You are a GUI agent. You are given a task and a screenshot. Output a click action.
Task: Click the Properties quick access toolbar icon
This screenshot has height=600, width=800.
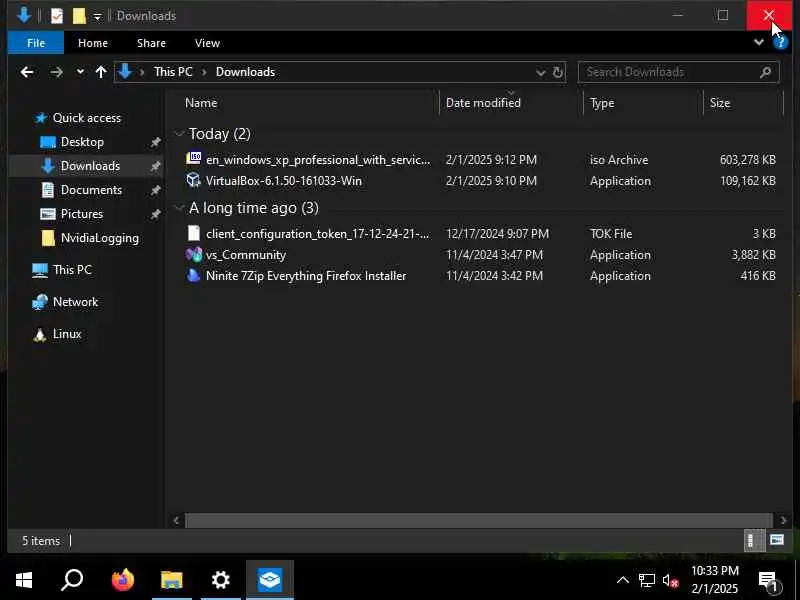point(57,16)
